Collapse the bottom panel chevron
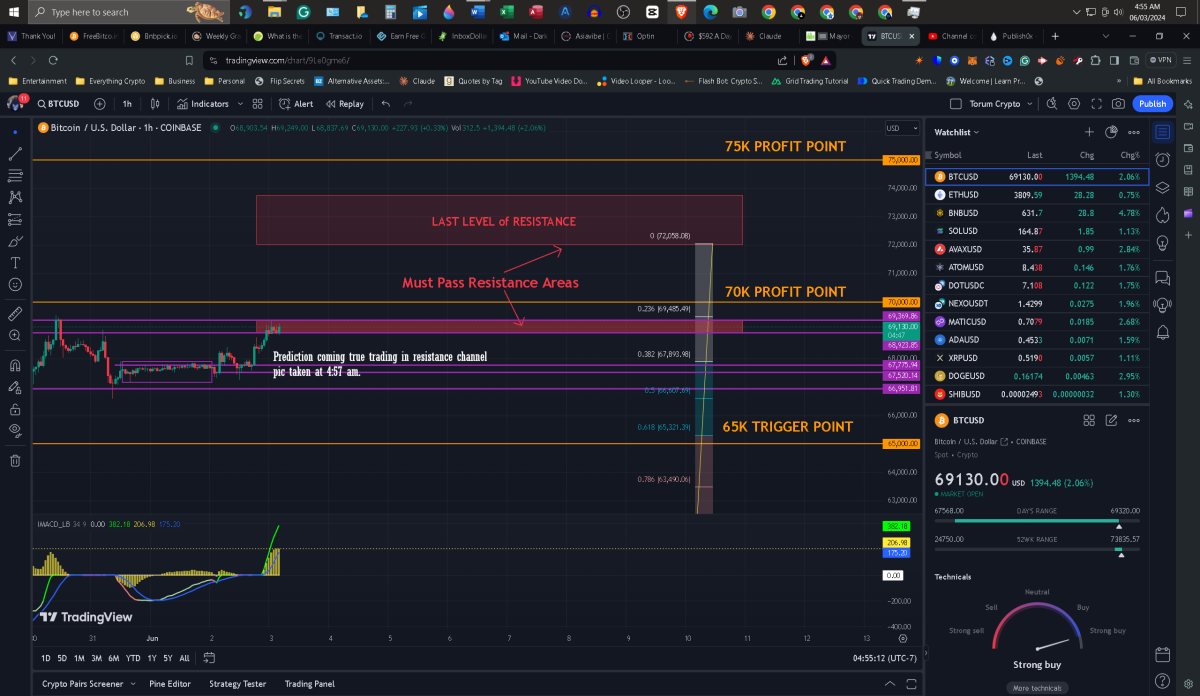Viewport: 1200px width, 696px height. click(891, 684)
